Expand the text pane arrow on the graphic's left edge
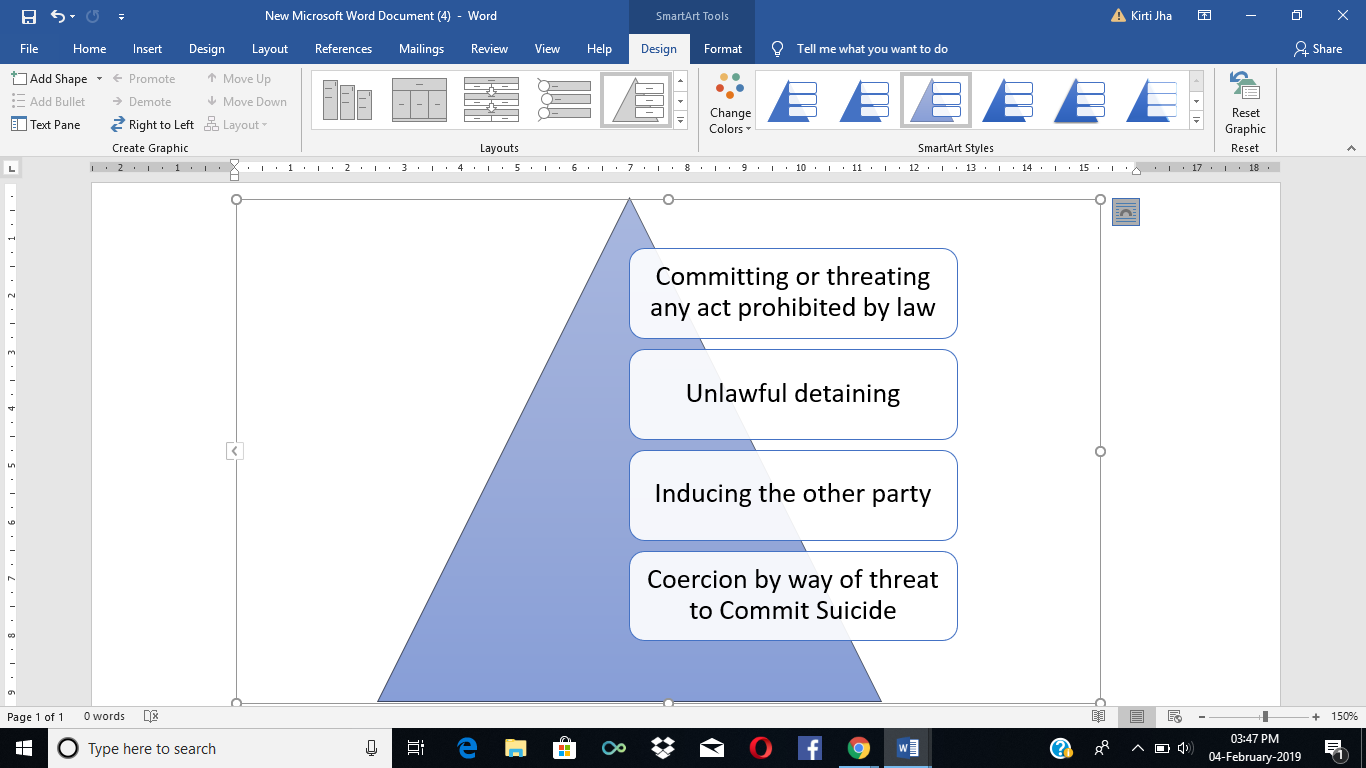The height and width of the screenshot is (768, 1366). [234, 451]
